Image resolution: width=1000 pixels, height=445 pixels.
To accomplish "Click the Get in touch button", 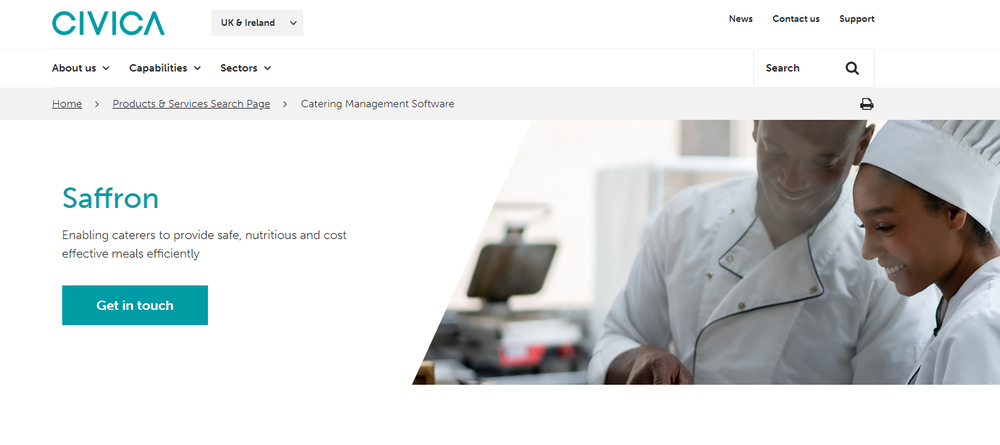I will click(x=135, y=305).
